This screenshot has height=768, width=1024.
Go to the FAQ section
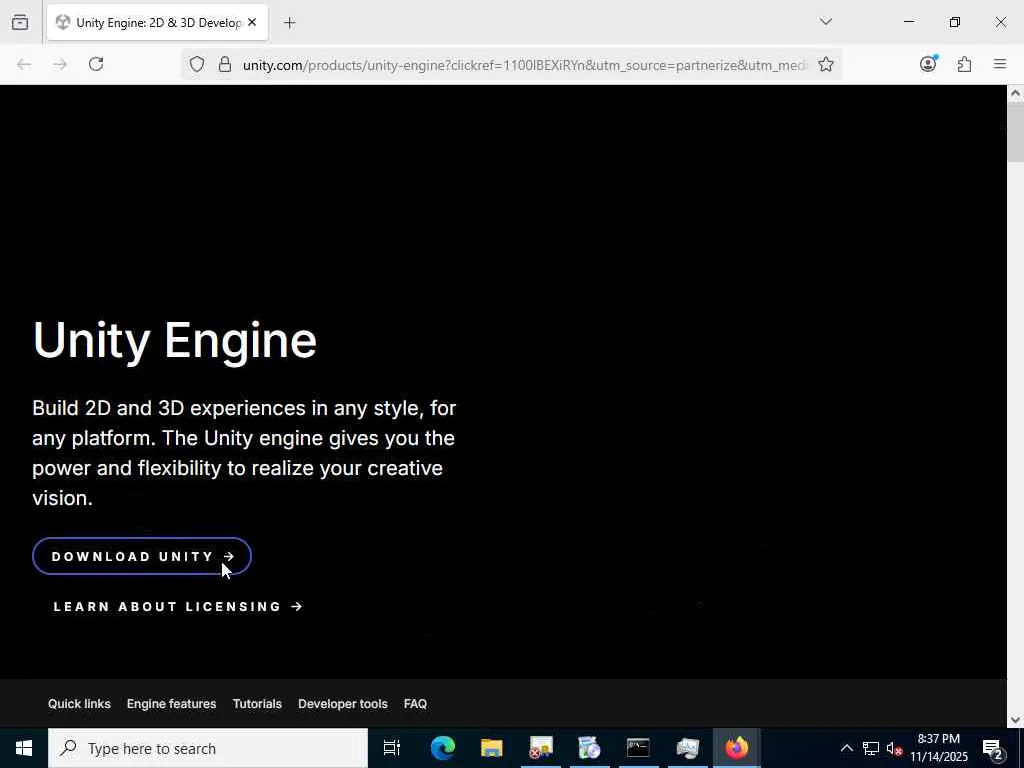[415, 704]
